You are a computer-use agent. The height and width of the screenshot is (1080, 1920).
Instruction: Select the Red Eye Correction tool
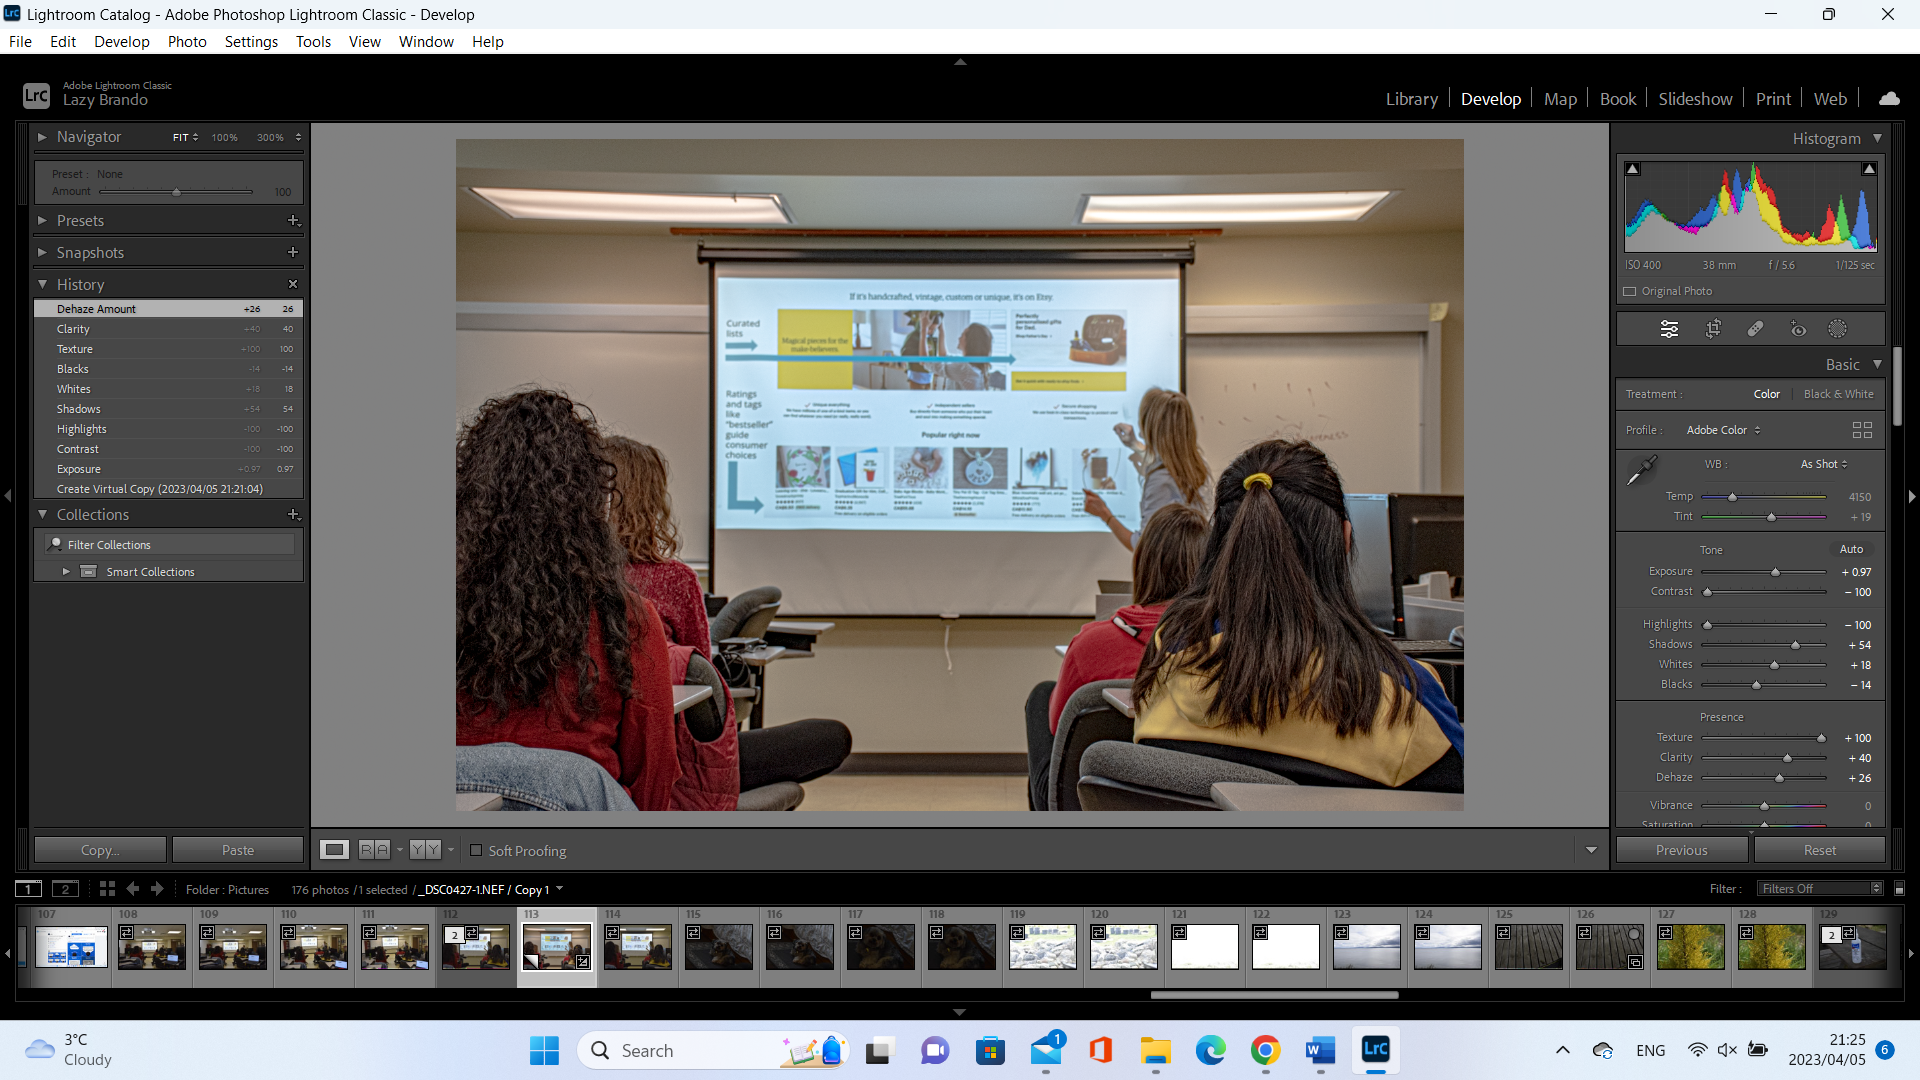1798,329
